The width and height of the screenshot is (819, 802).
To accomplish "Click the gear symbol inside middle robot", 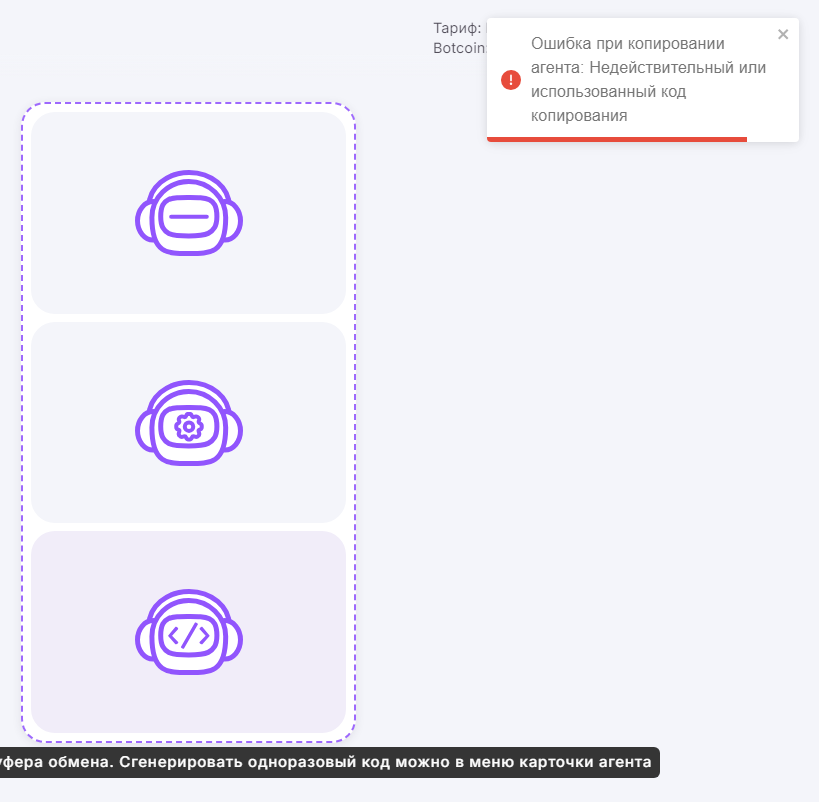I will (x=188, y=427).
